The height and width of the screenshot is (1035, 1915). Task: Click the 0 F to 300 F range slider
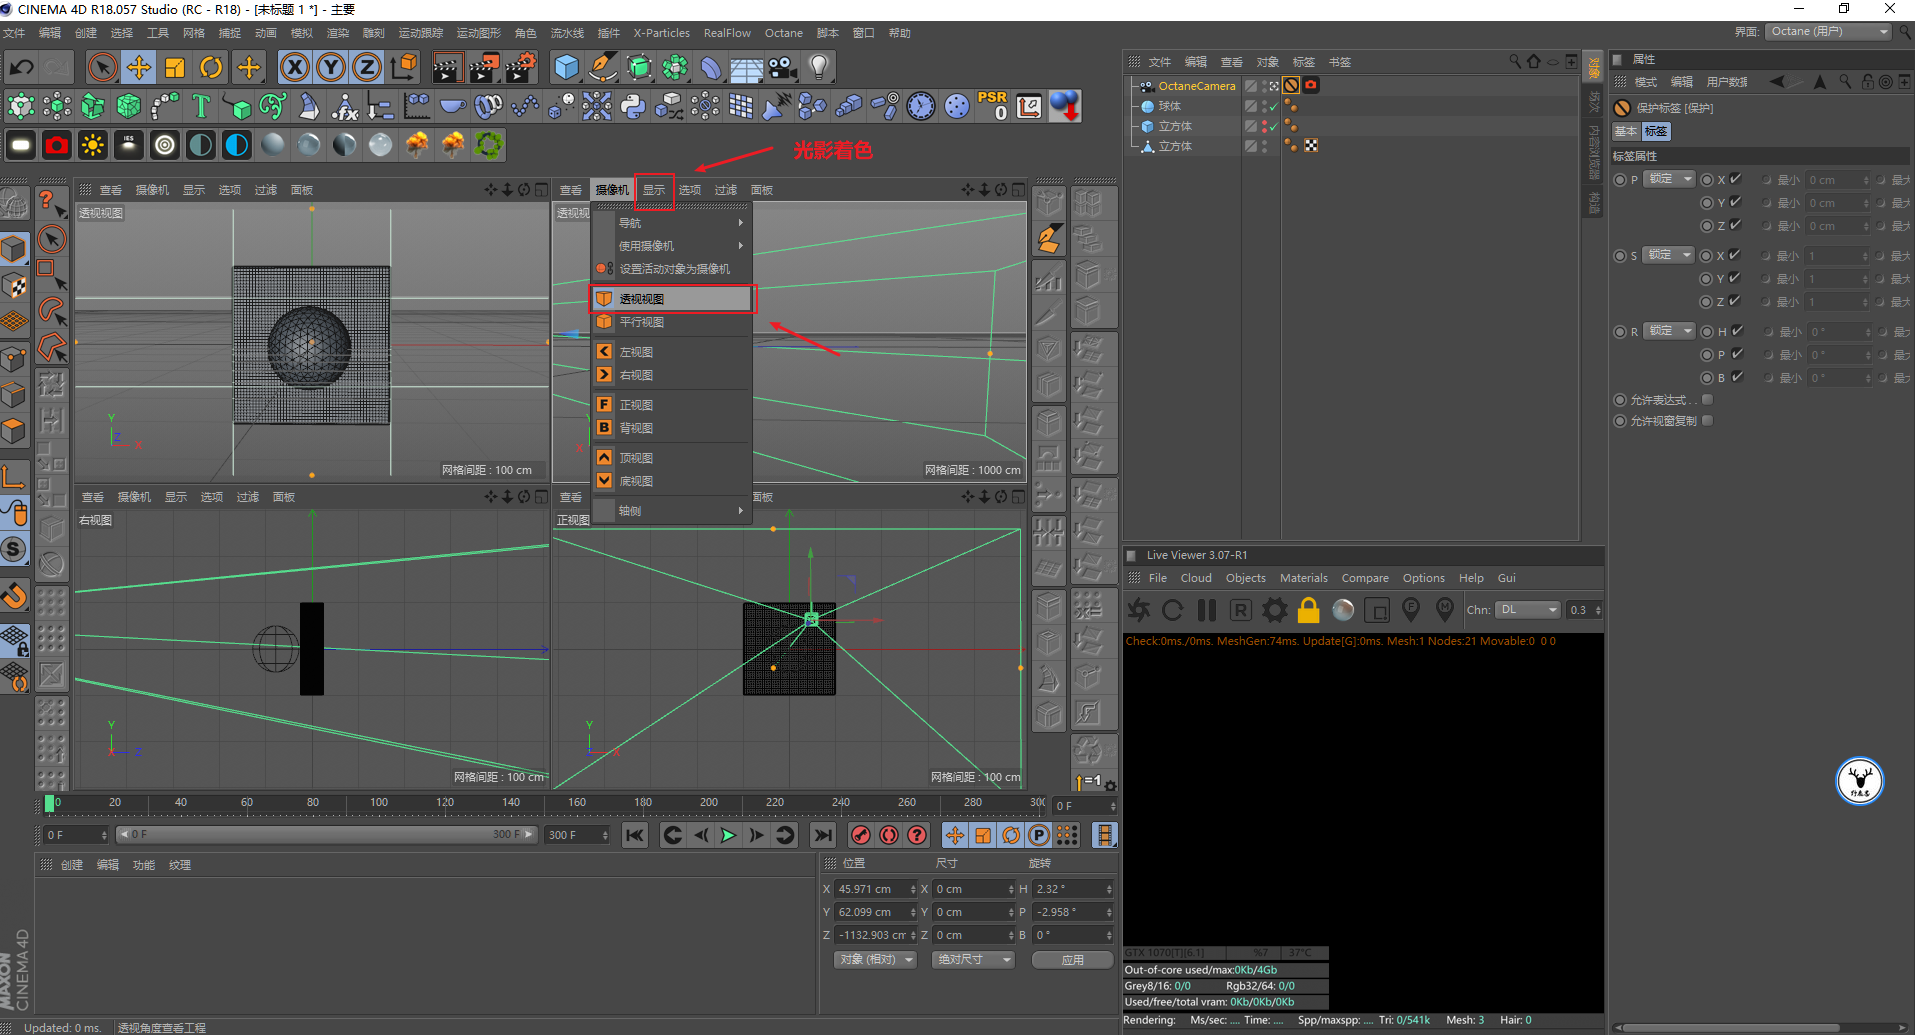[327, 834]
